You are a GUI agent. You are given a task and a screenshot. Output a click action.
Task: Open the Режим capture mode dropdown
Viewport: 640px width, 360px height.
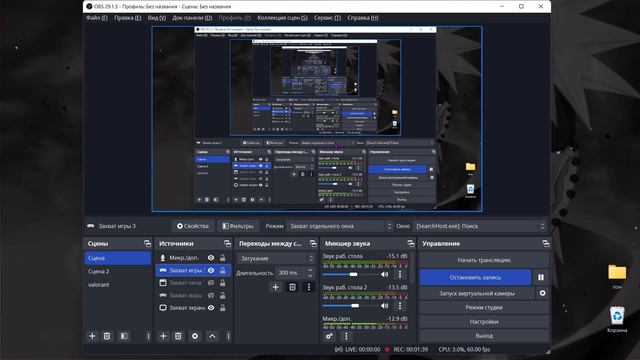point(340,226)
